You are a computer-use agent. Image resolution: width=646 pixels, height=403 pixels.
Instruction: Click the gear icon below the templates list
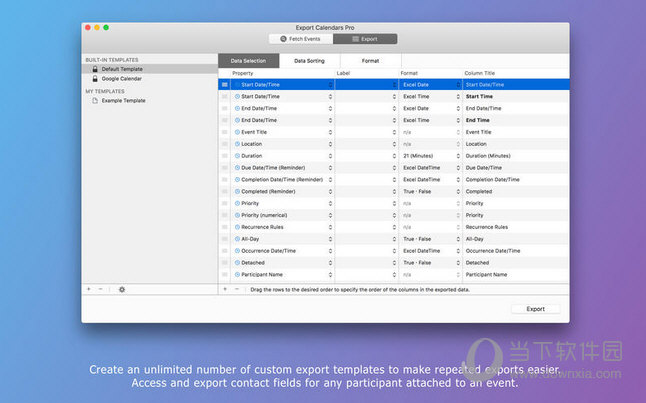coord(122,289)
